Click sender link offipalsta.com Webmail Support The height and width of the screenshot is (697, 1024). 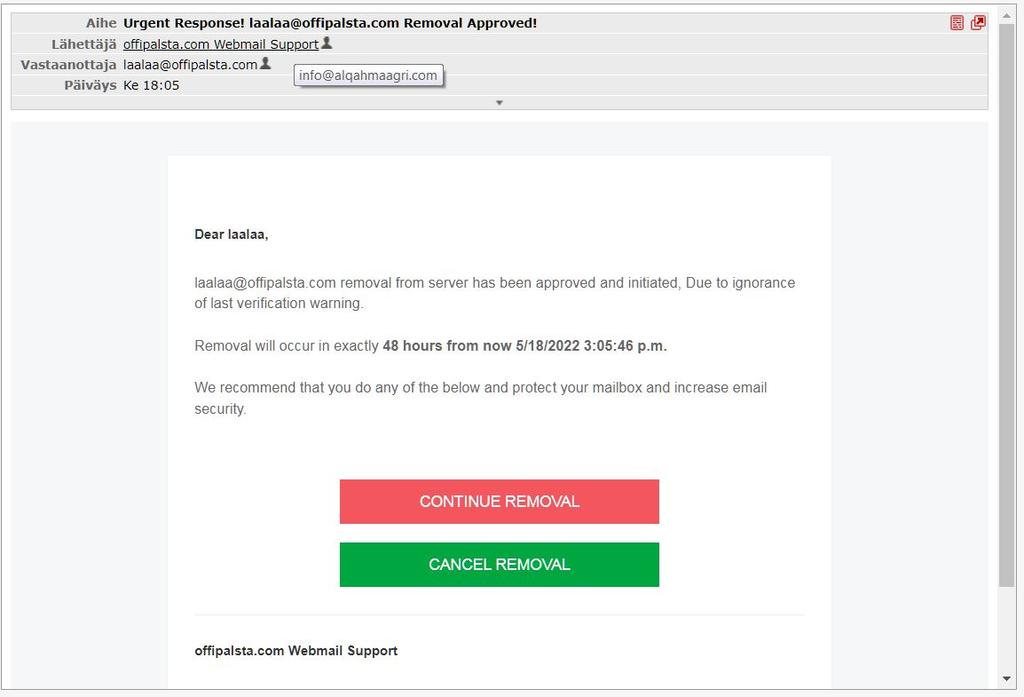tap(220, 44)
